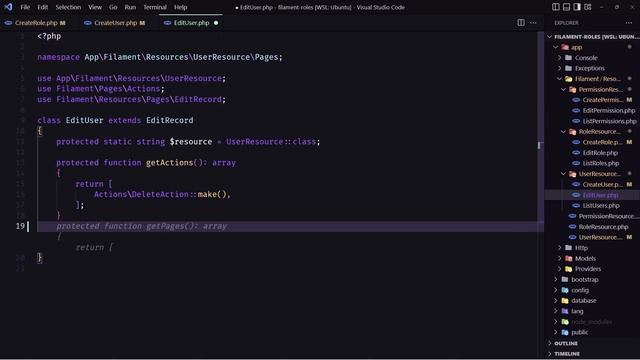Open the Terminal menu
Screen dimensions: 640x360
click(x=155, y=7)
